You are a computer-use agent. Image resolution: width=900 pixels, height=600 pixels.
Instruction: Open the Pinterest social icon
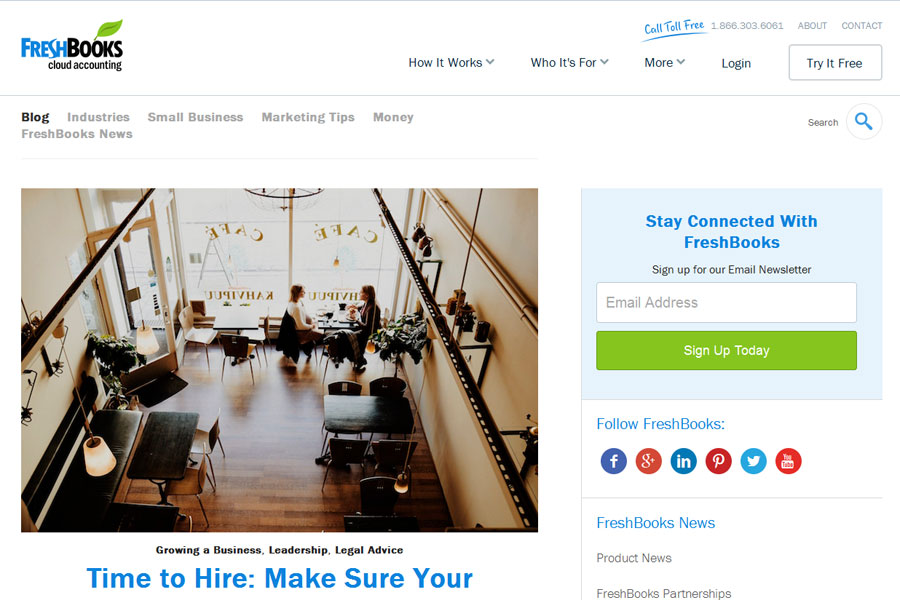719,461
